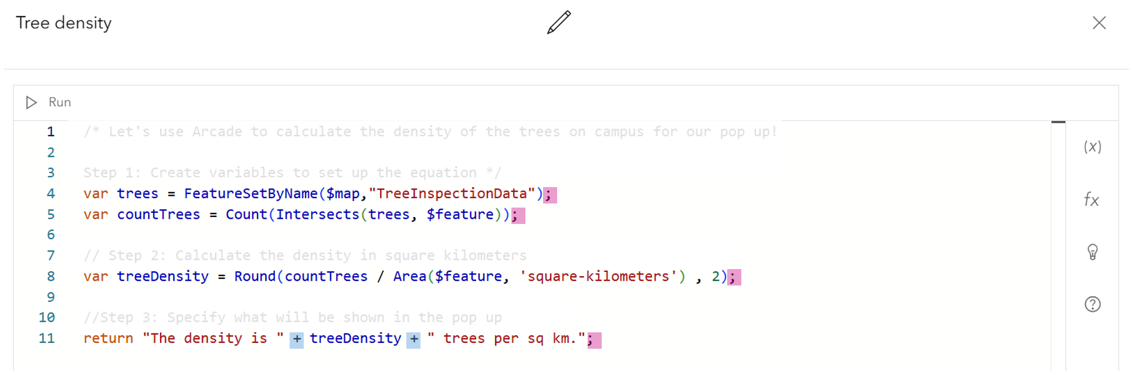This screenshot has height=375, width=1132.
Task: Click the editor scrollbar thumb
Action: click(1058, 123)
